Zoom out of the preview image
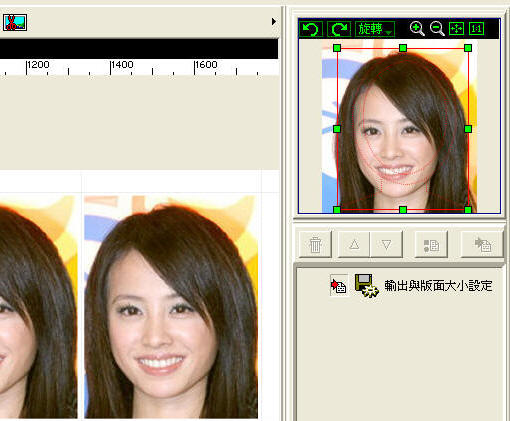The image size is (510, 421). (437, 29)
